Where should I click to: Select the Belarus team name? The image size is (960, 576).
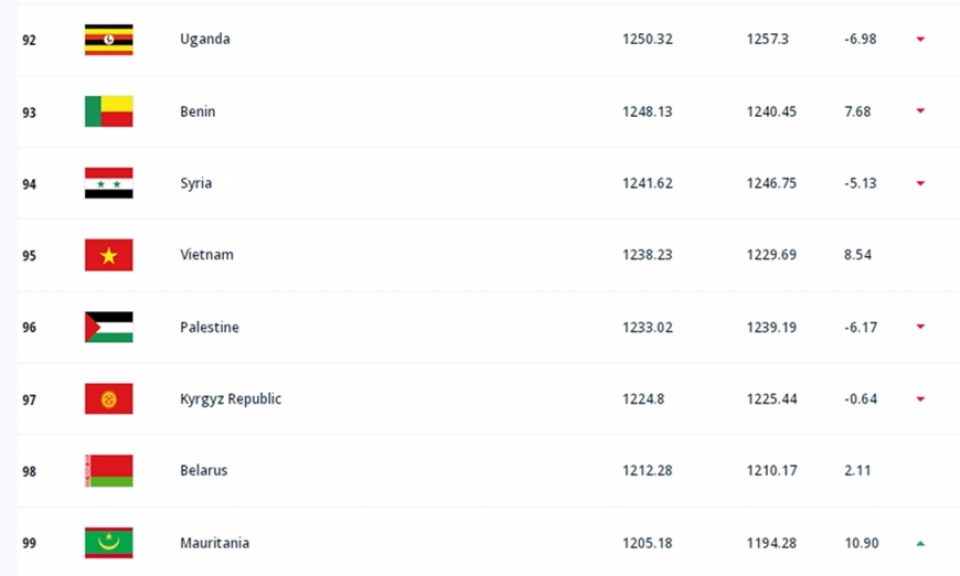click(204, 471)
